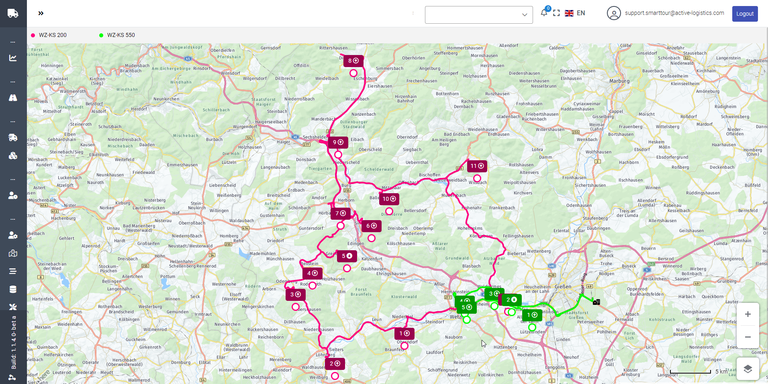Open the upper user-settings sidebar icon
Viewport: 768px width, 384px height.
click(x=13, y=195)
